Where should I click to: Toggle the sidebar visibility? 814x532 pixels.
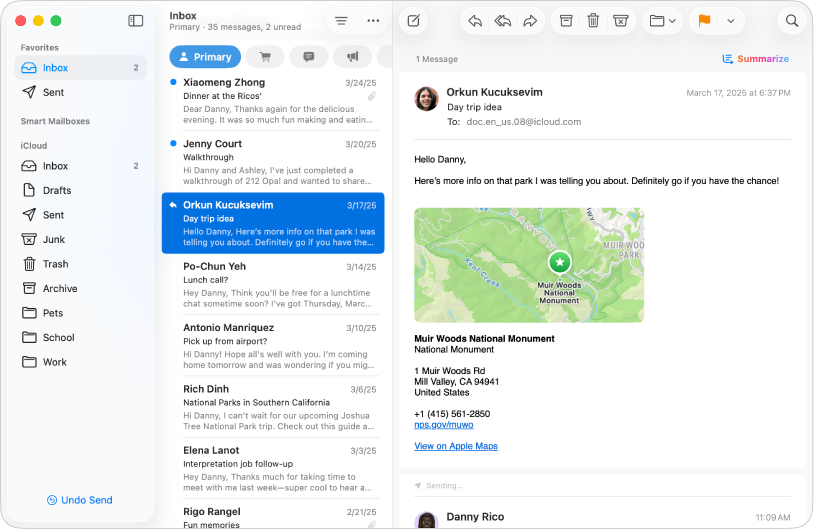click(136, 20)
